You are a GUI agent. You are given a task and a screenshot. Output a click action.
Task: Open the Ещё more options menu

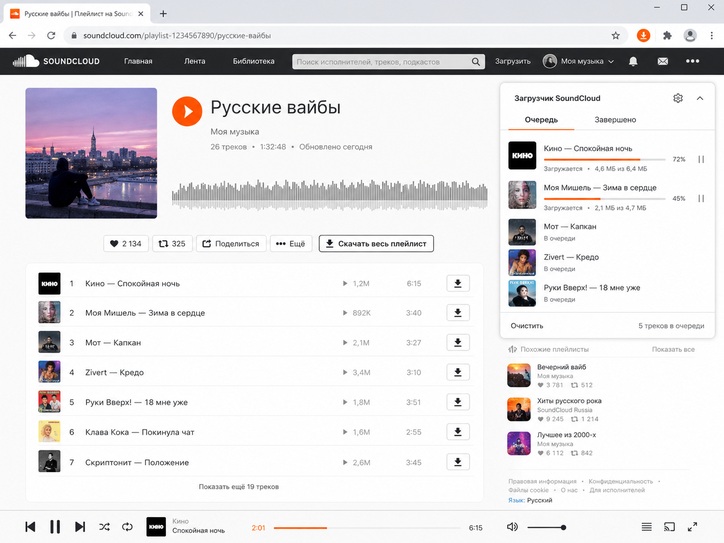290,243
